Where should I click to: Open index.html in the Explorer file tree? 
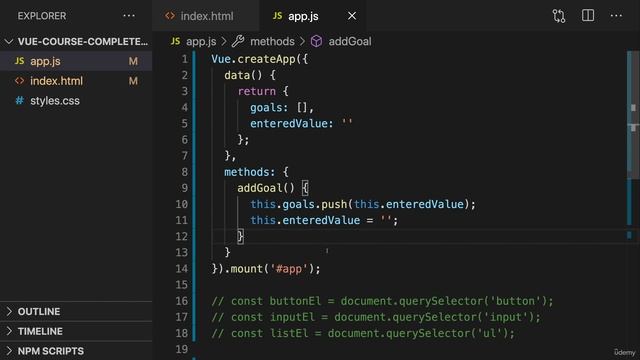pos(76,81)
